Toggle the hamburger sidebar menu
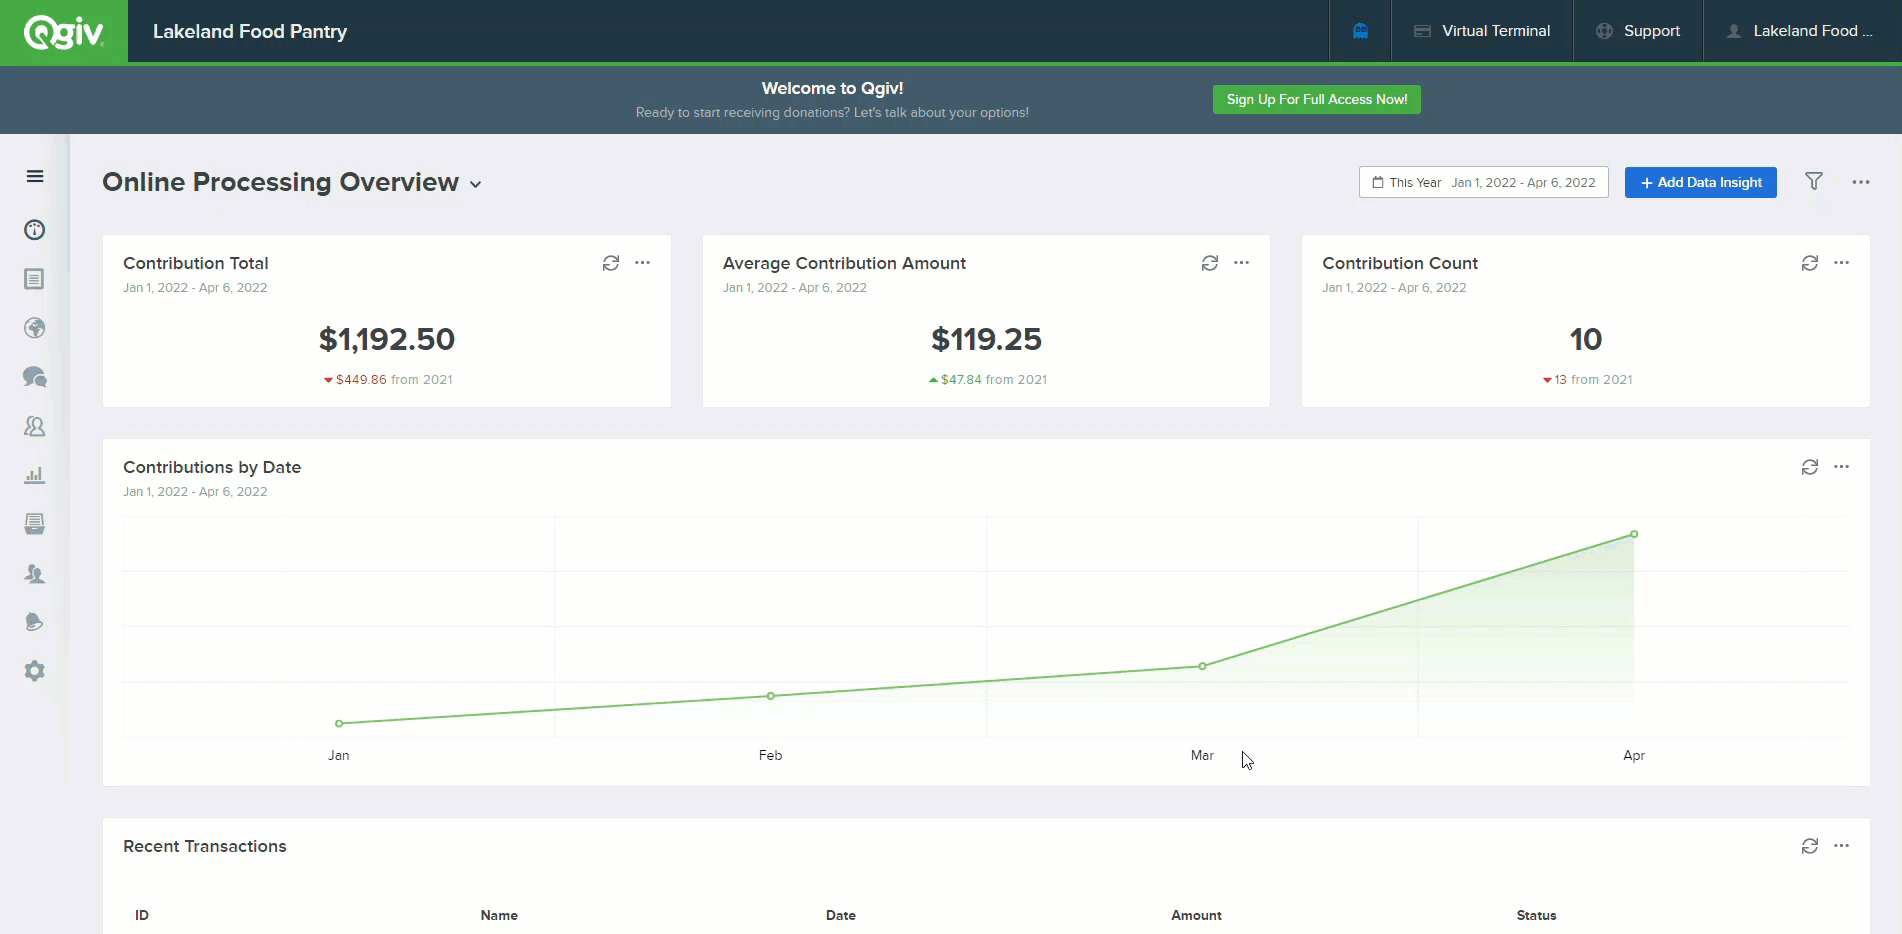Image resolution: width=1902 pixels, height=934 pixels. pyautogui.click(x=35, y=177)
